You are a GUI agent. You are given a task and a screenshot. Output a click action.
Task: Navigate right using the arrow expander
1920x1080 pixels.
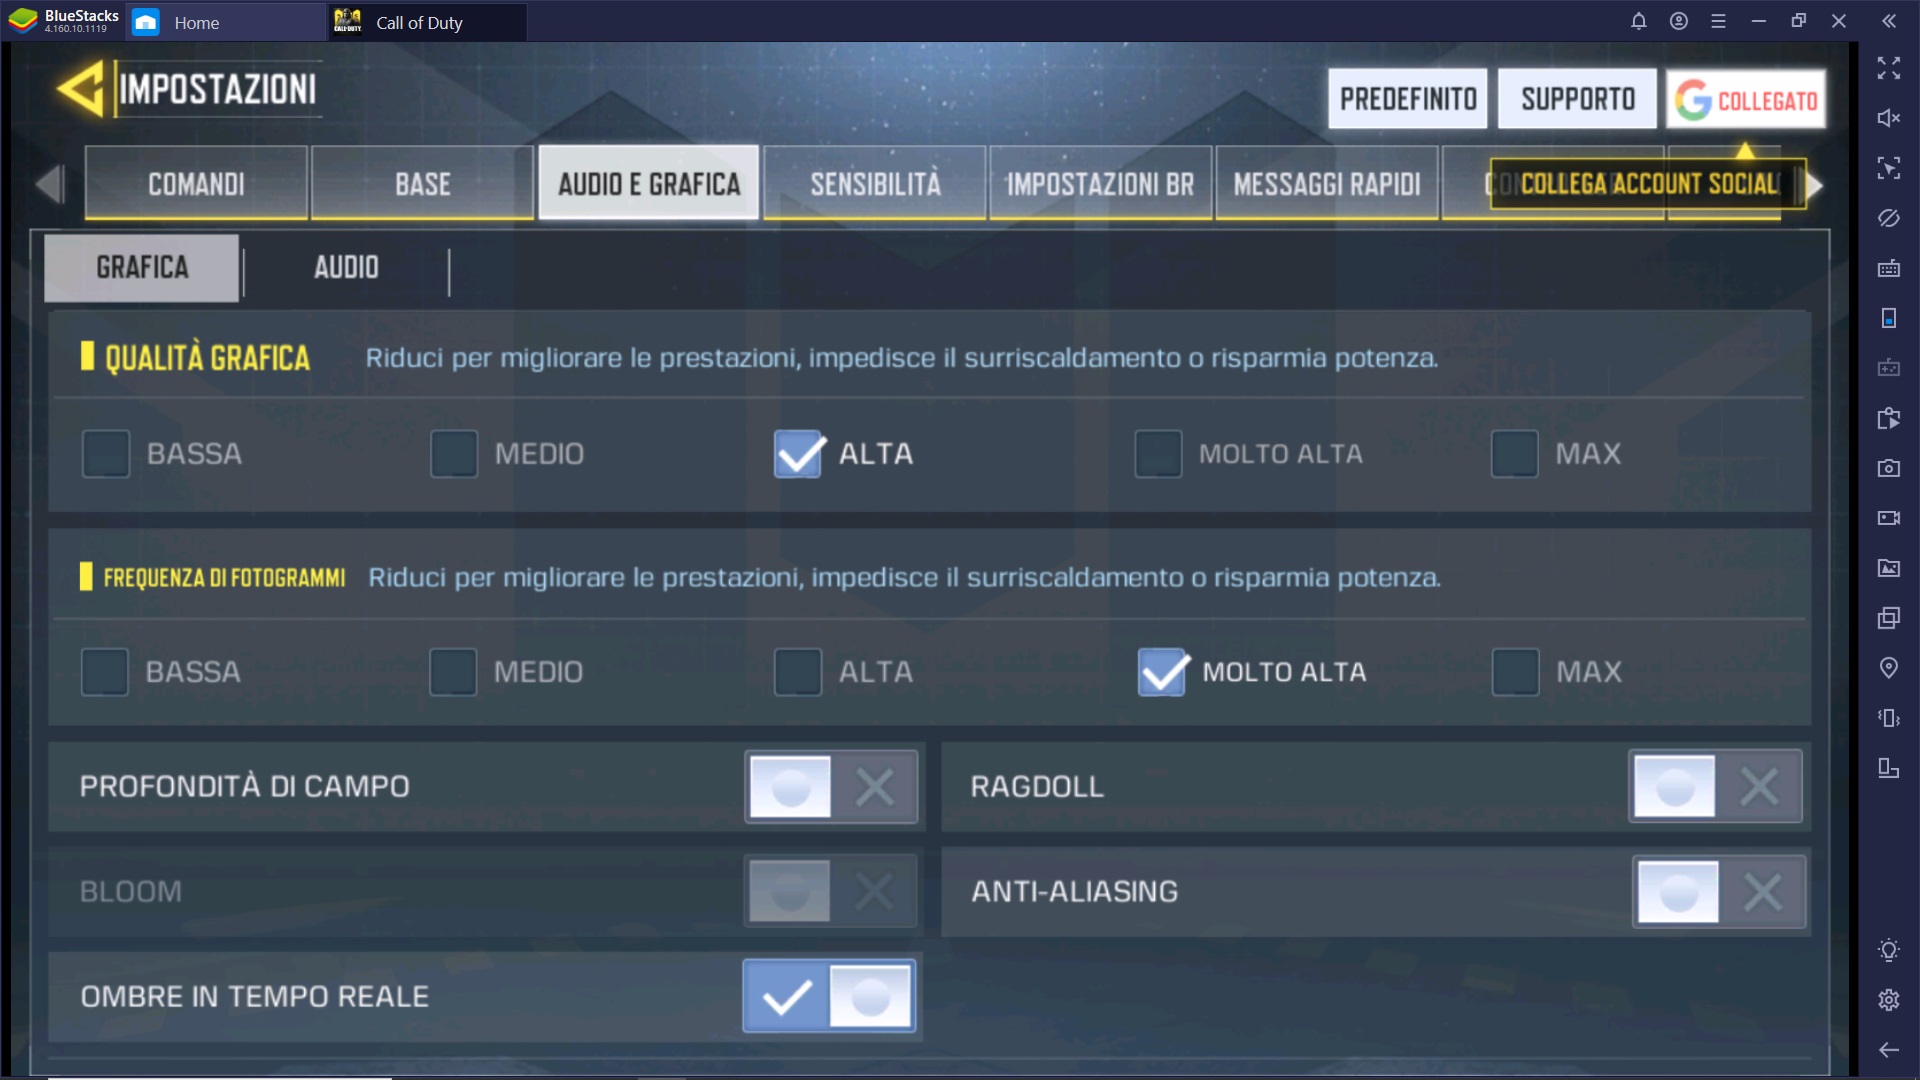pyautogui.click(x=1817, y=185)
